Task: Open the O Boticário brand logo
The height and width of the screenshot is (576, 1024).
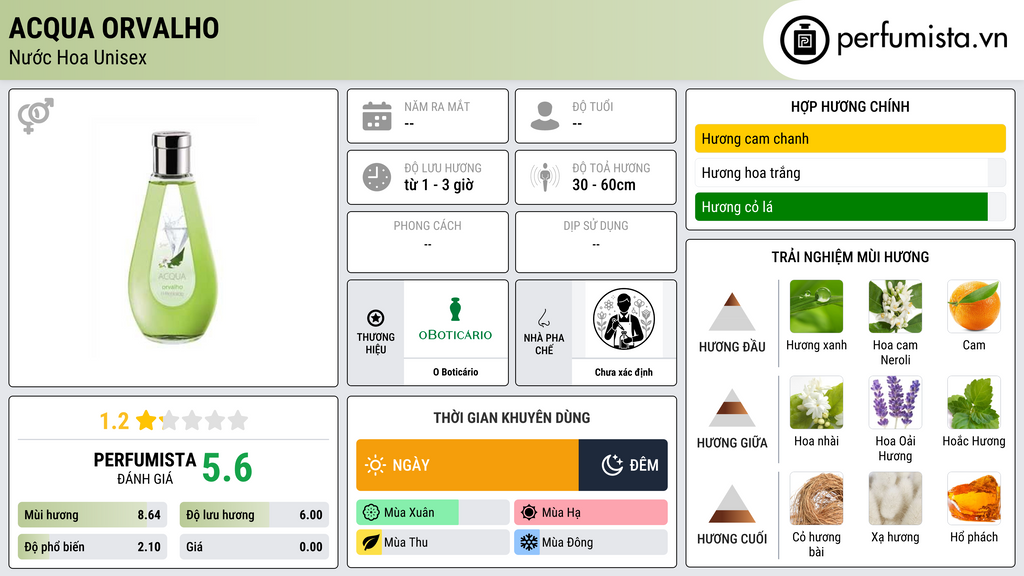Action: [x=455, y=320]
